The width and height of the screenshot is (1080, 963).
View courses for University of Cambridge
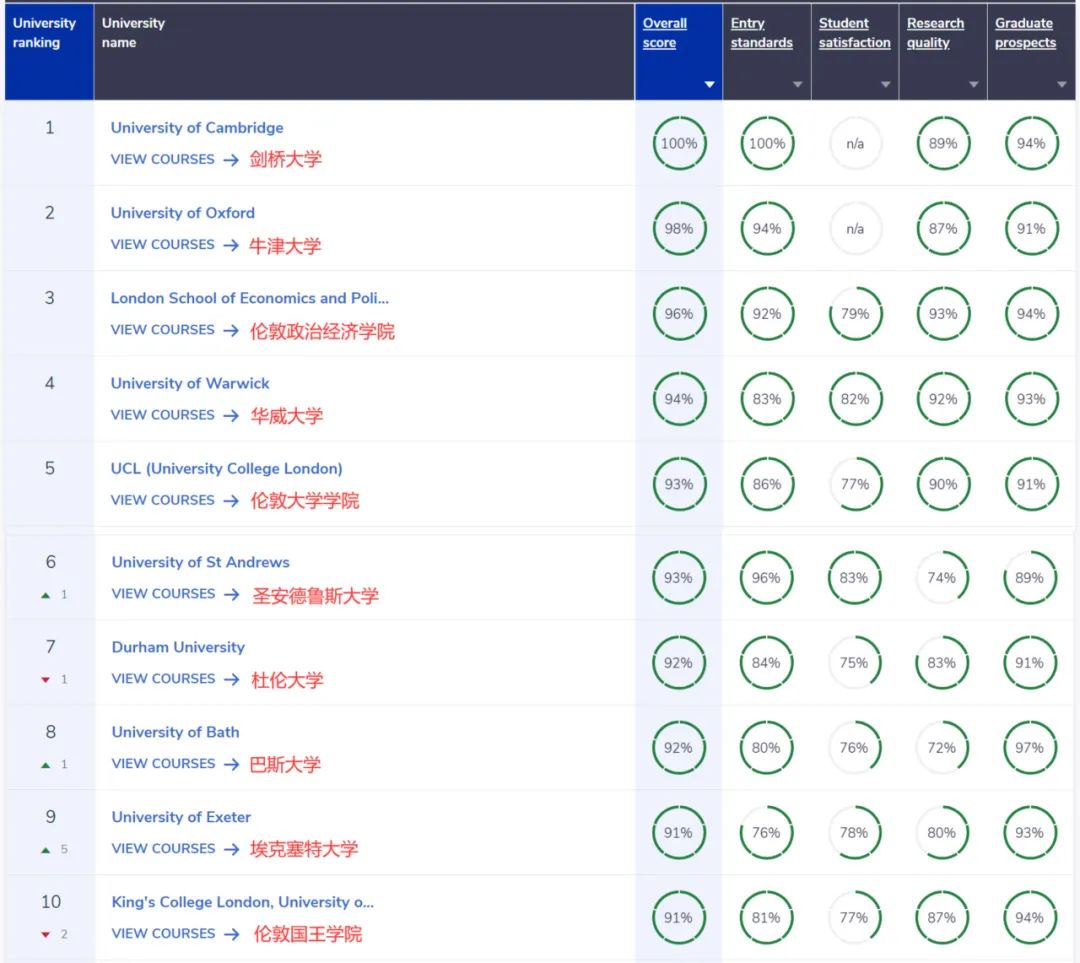click(175, 159)
